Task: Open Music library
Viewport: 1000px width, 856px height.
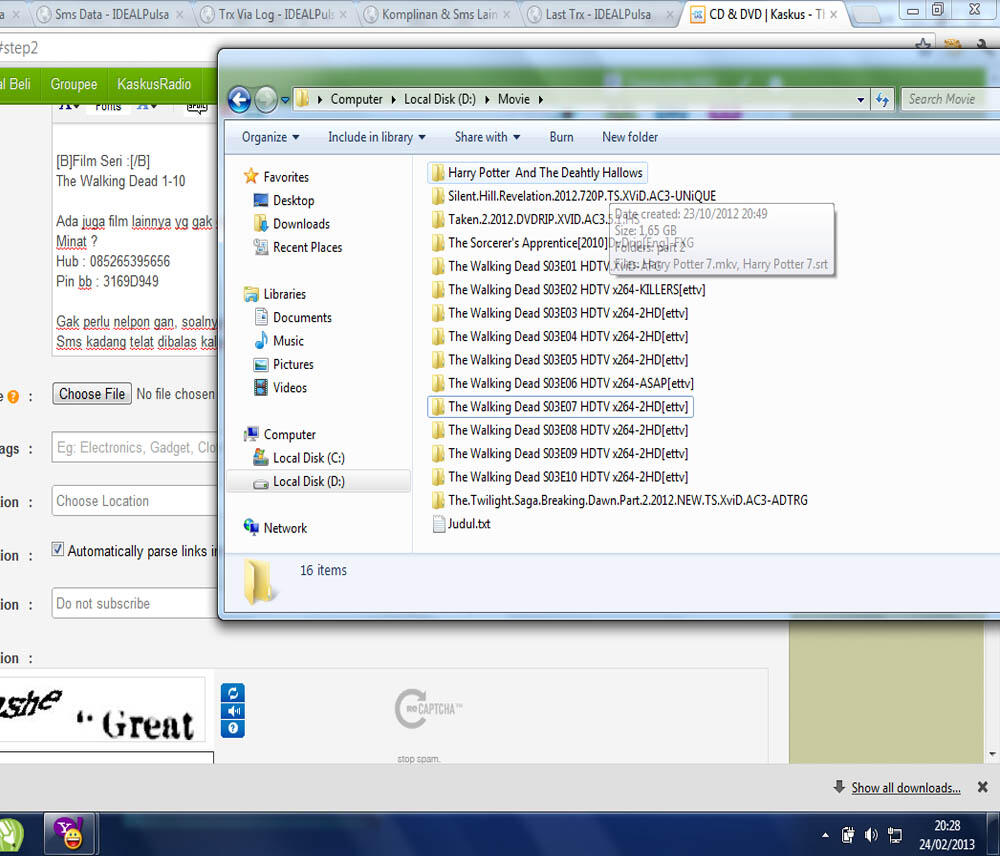Action: tap(279, 341)
